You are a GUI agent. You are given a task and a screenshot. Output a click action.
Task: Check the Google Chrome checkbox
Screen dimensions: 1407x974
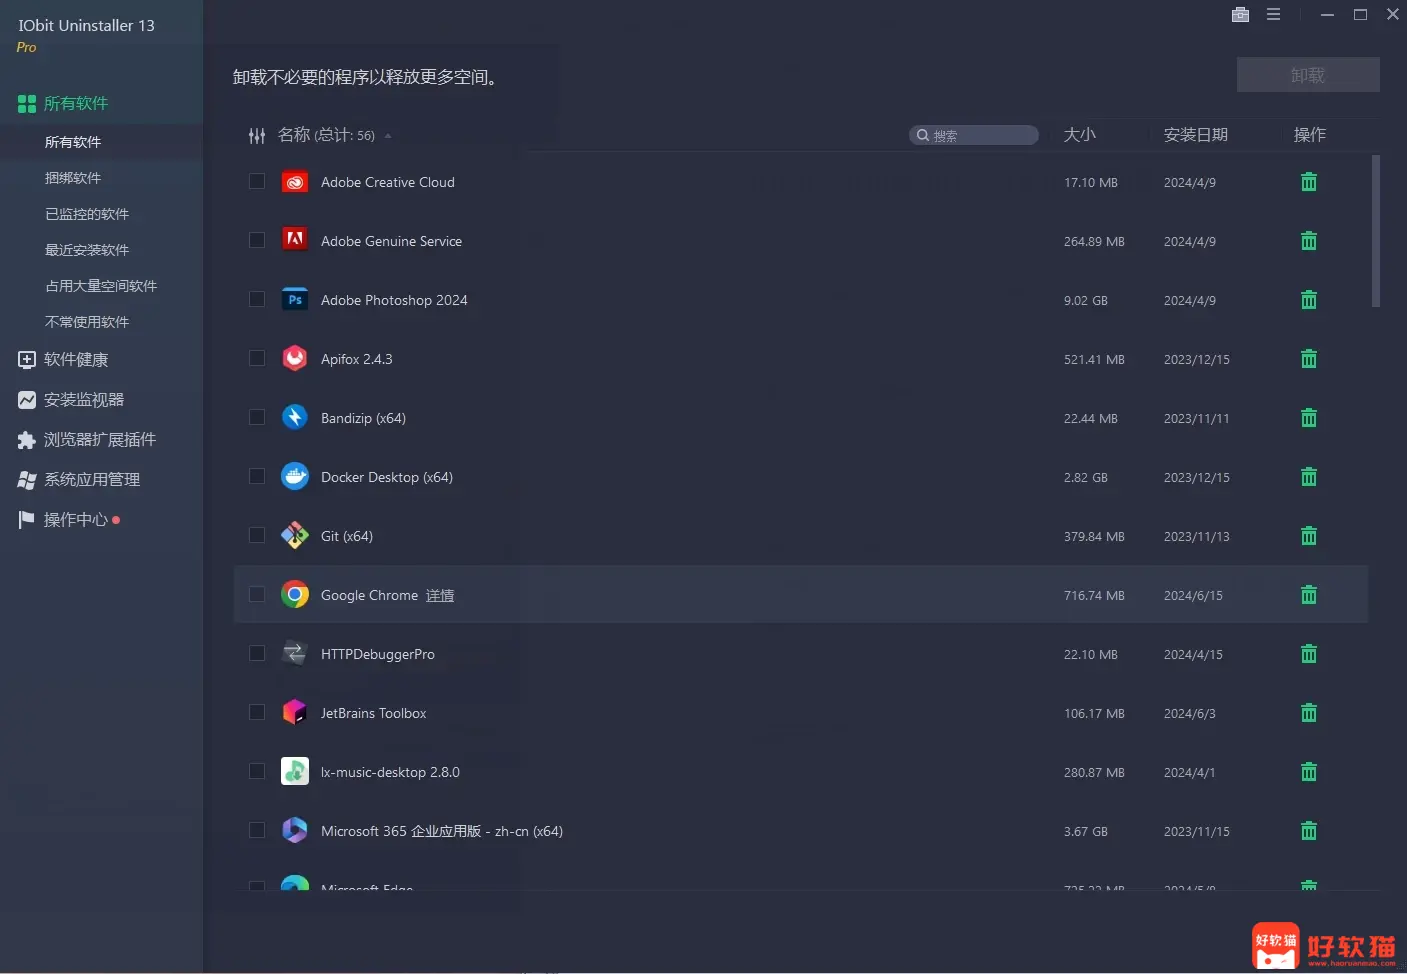(257, 595)
